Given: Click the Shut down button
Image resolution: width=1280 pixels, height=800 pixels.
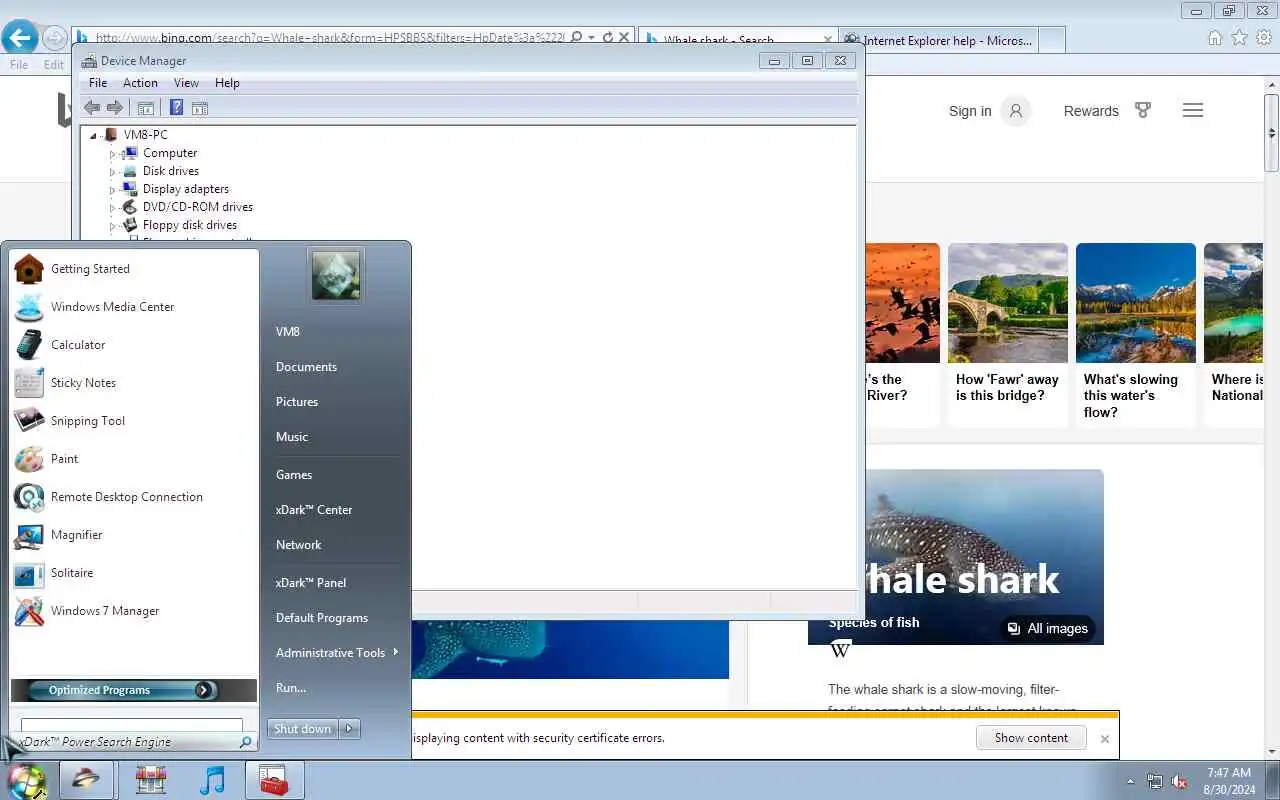Looking at the screenshot, I should (303, 729).
